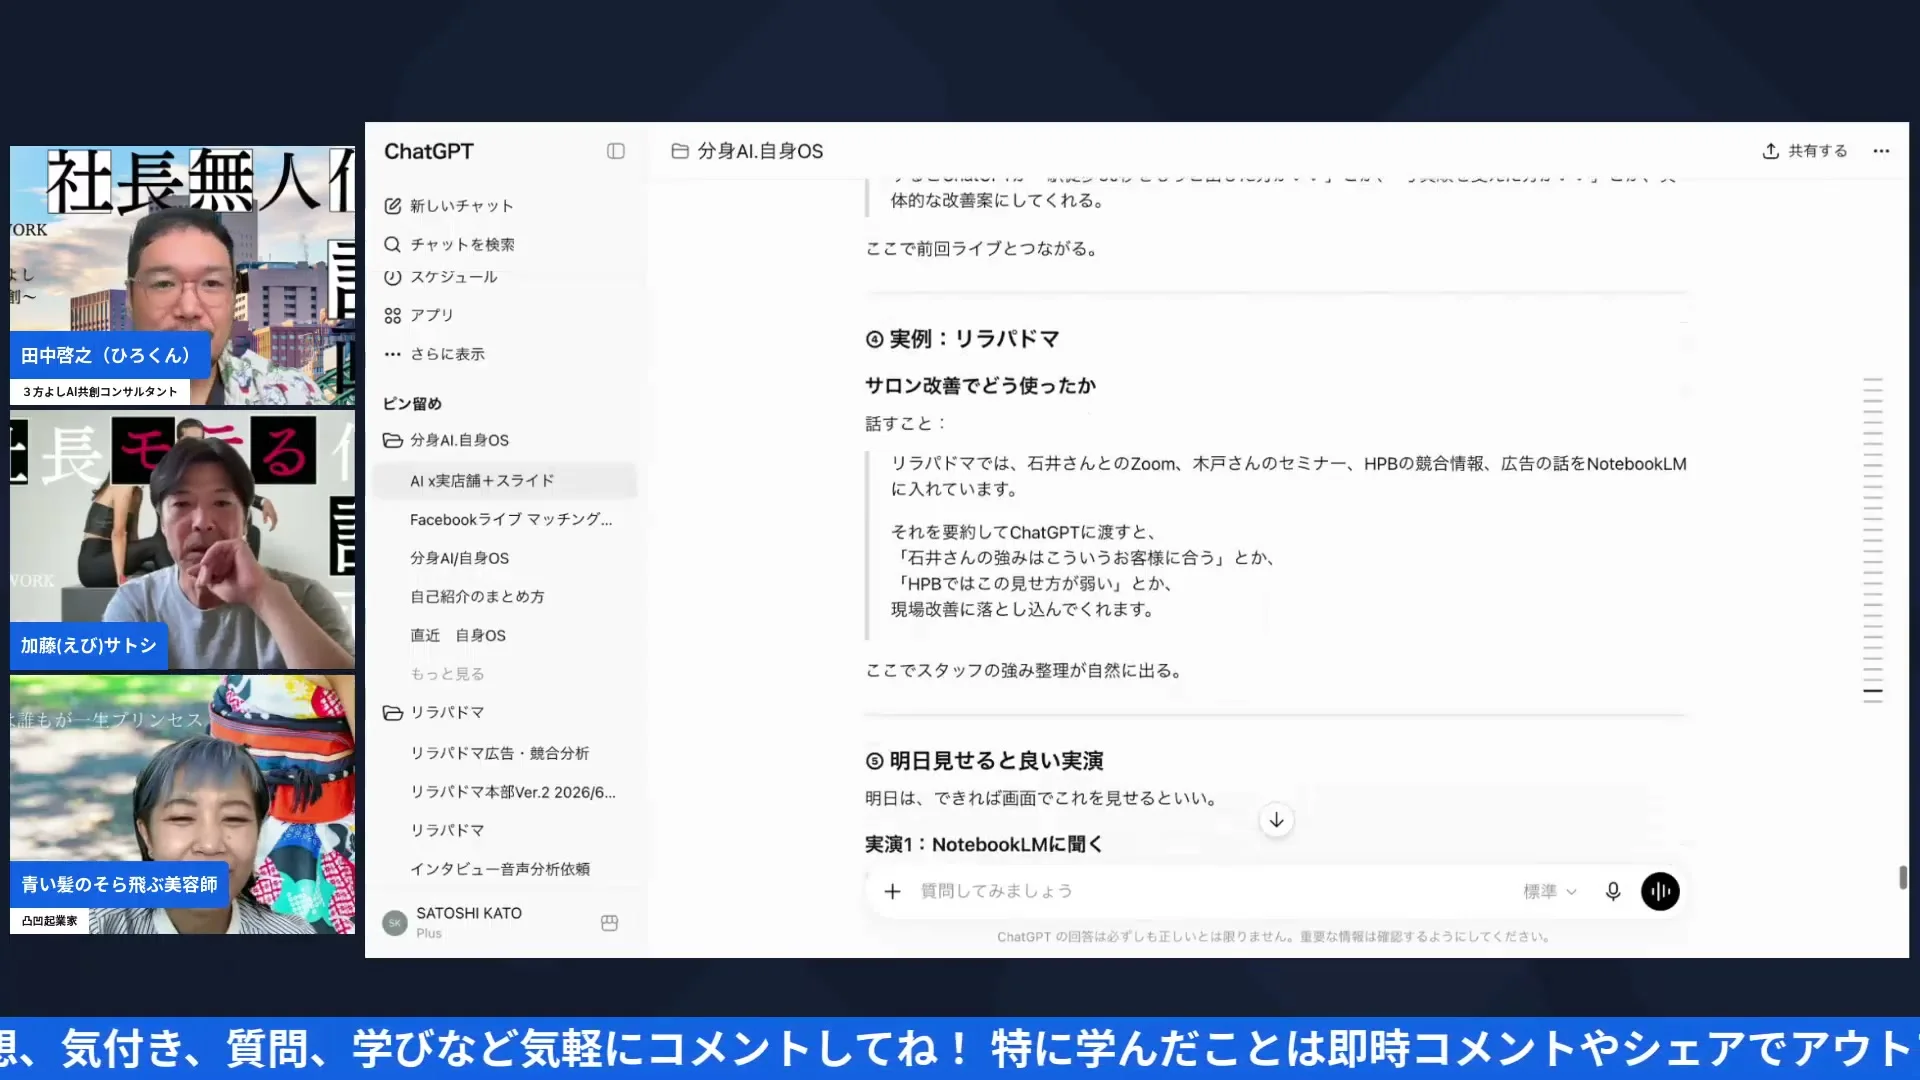This screenshot has width=1920, height=1080.
Task: Click folder icon beside the chat title
Action: tap(680, 151)
